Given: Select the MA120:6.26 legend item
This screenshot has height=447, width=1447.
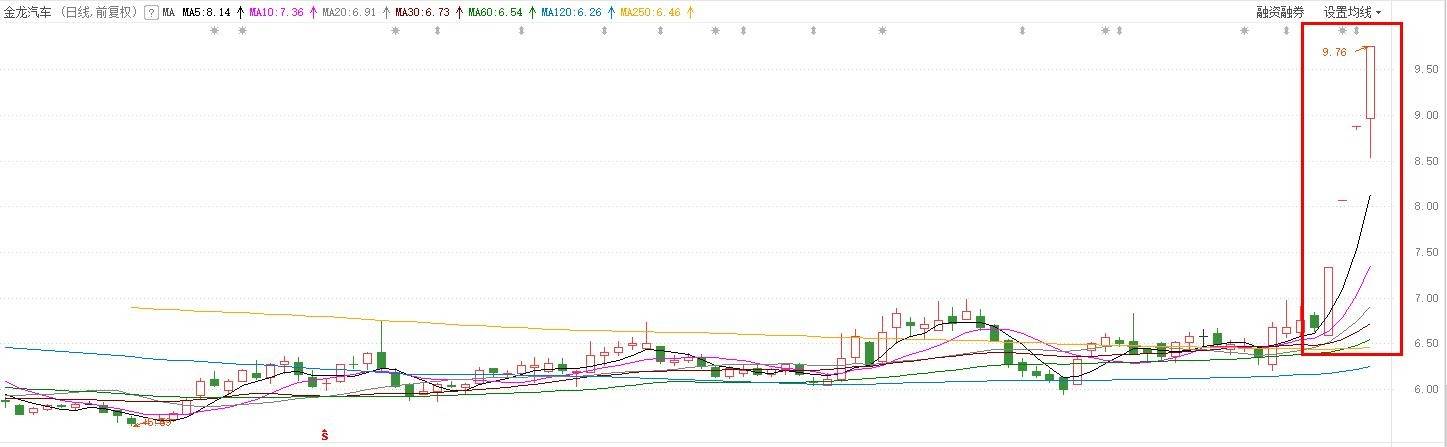Looking at the screenshot, I should tap(574, 13).
